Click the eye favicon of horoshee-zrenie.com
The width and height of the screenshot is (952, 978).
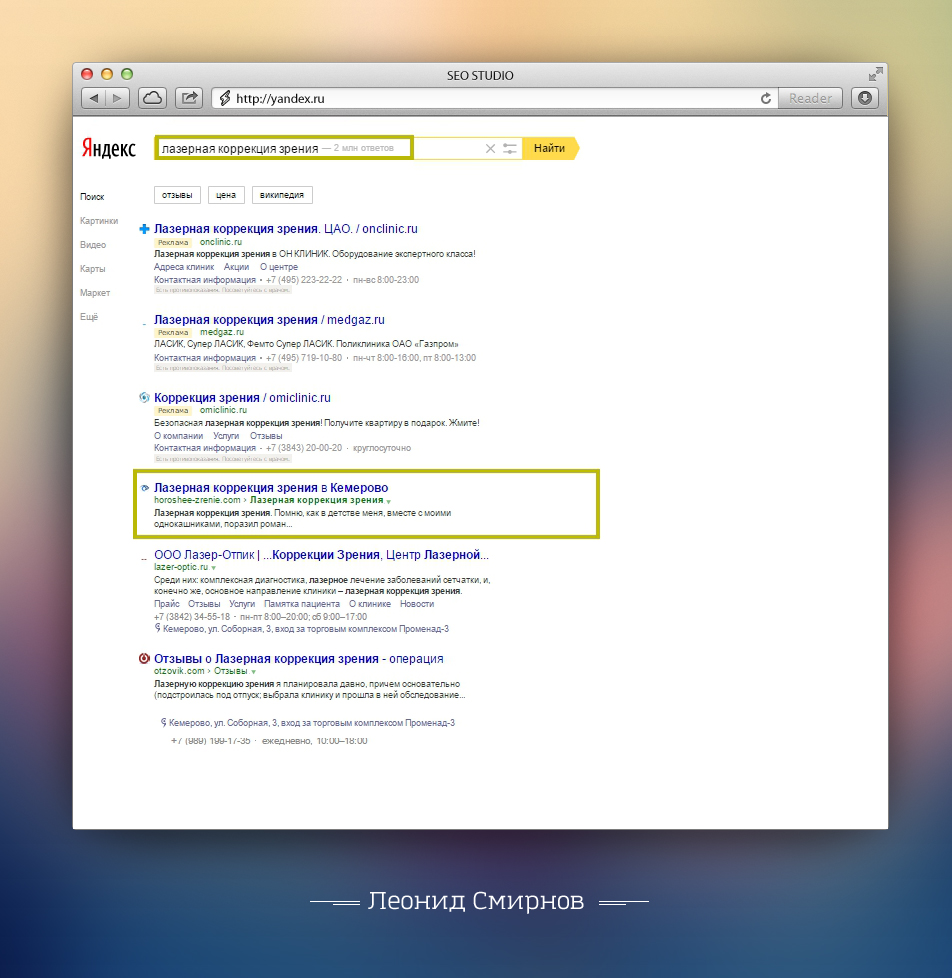[145, 488]
